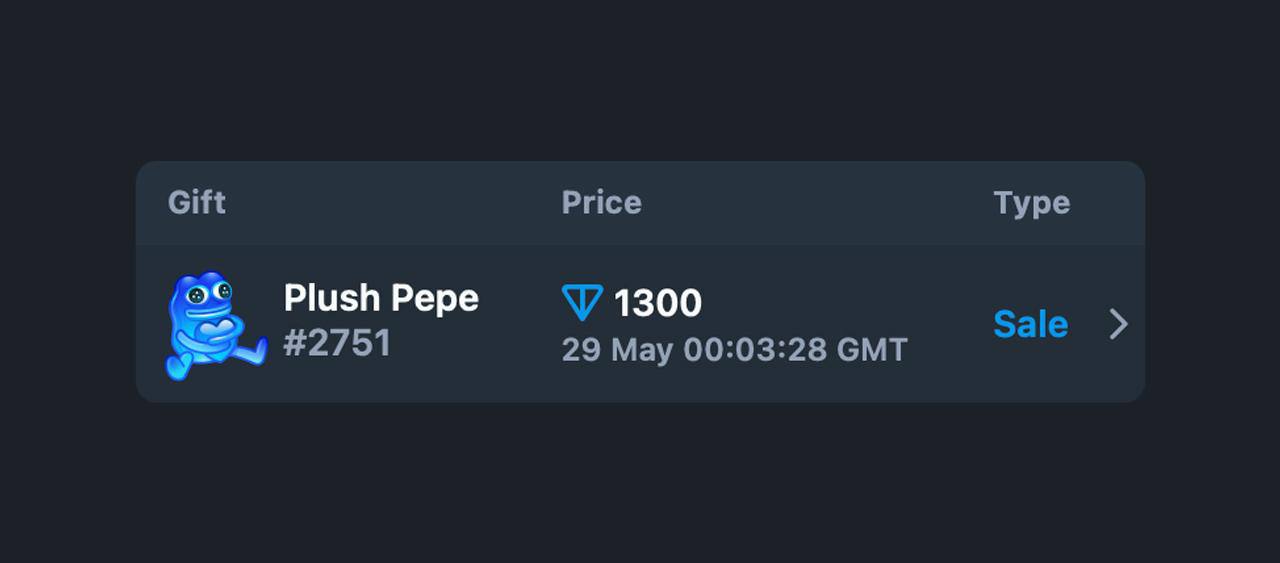Select the Price column header
Image resolution: width=1280 pixels, height=563 pixels.
pos(601,203)
